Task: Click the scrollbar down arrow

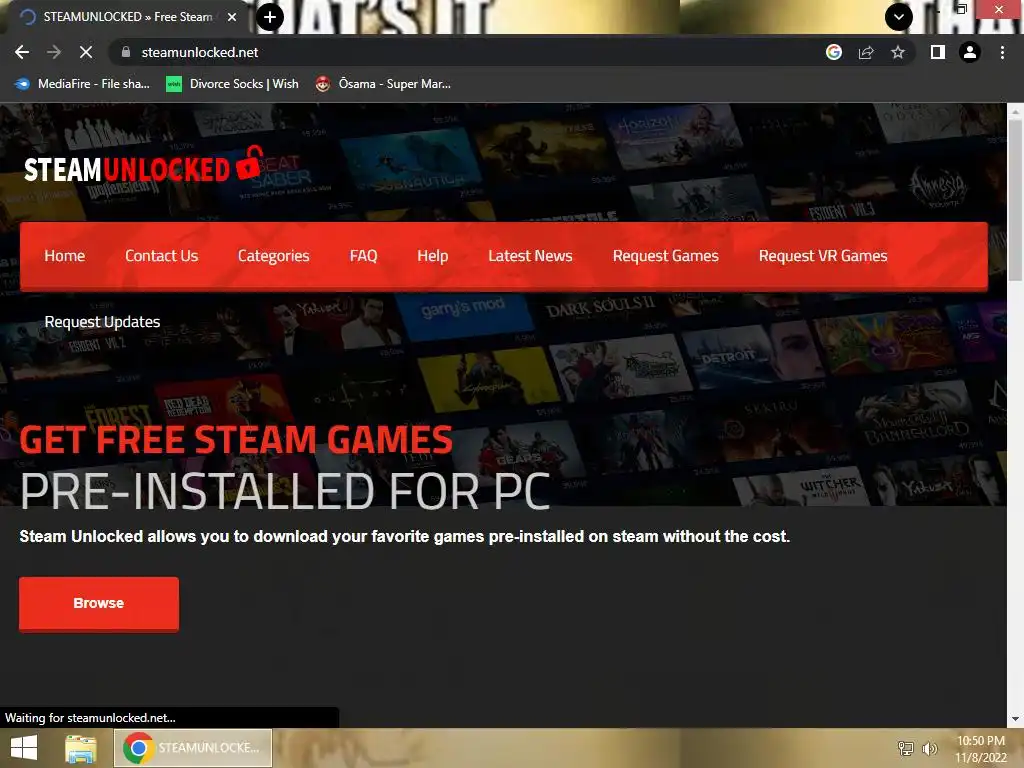Action: click(x=1015, y=719)
